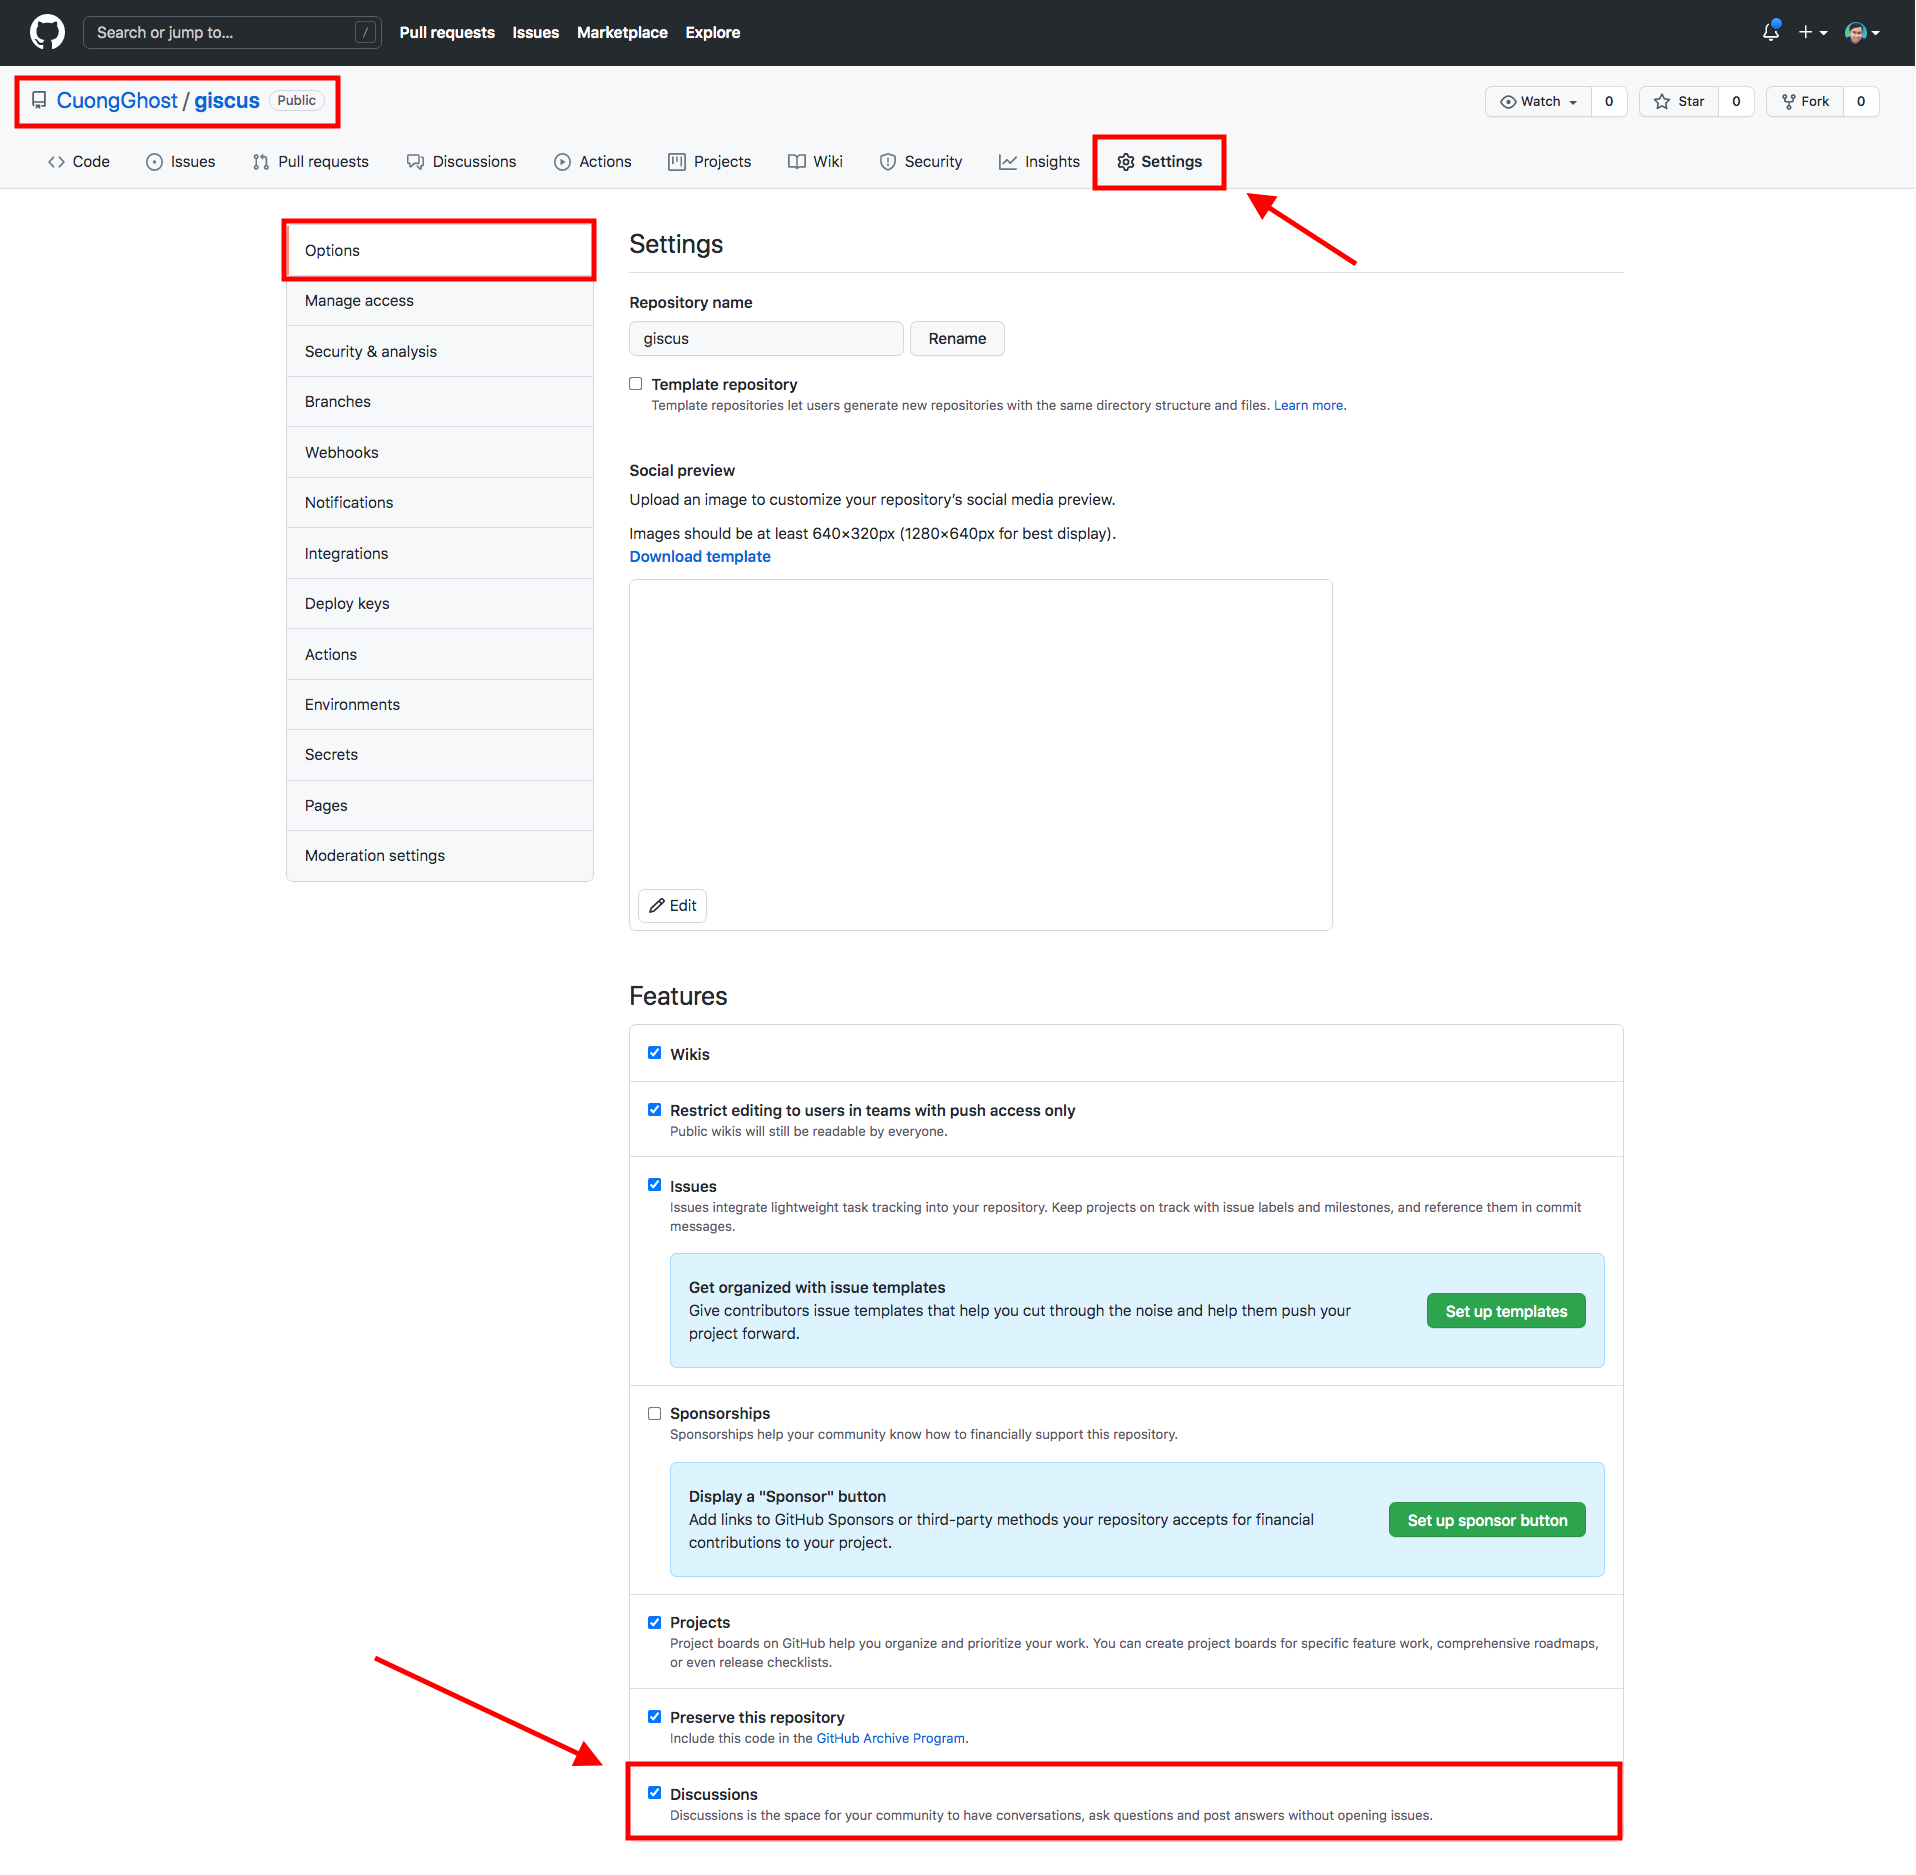Open the Pull requests repository tab
The image size is (1916, 1875).
pyautogui.click(x=311, y=161)
